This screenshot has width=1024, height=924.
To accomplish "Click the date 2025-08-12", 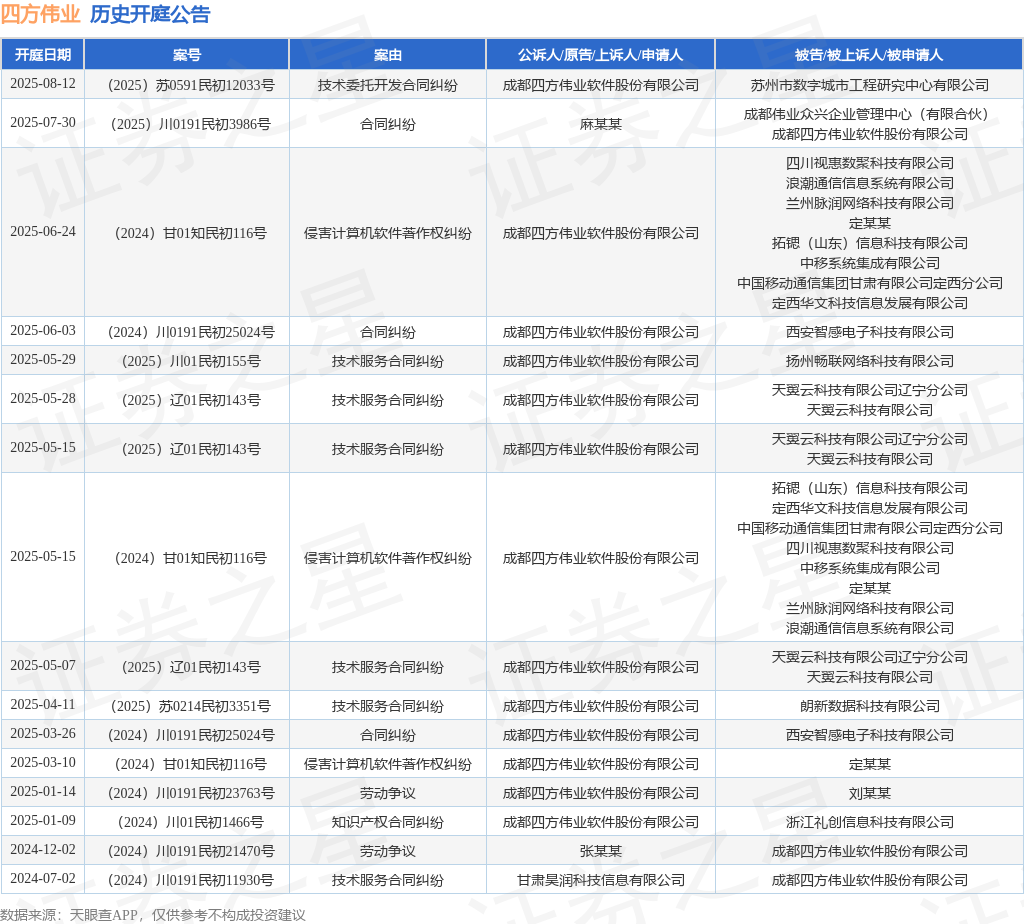I will 43,84.
